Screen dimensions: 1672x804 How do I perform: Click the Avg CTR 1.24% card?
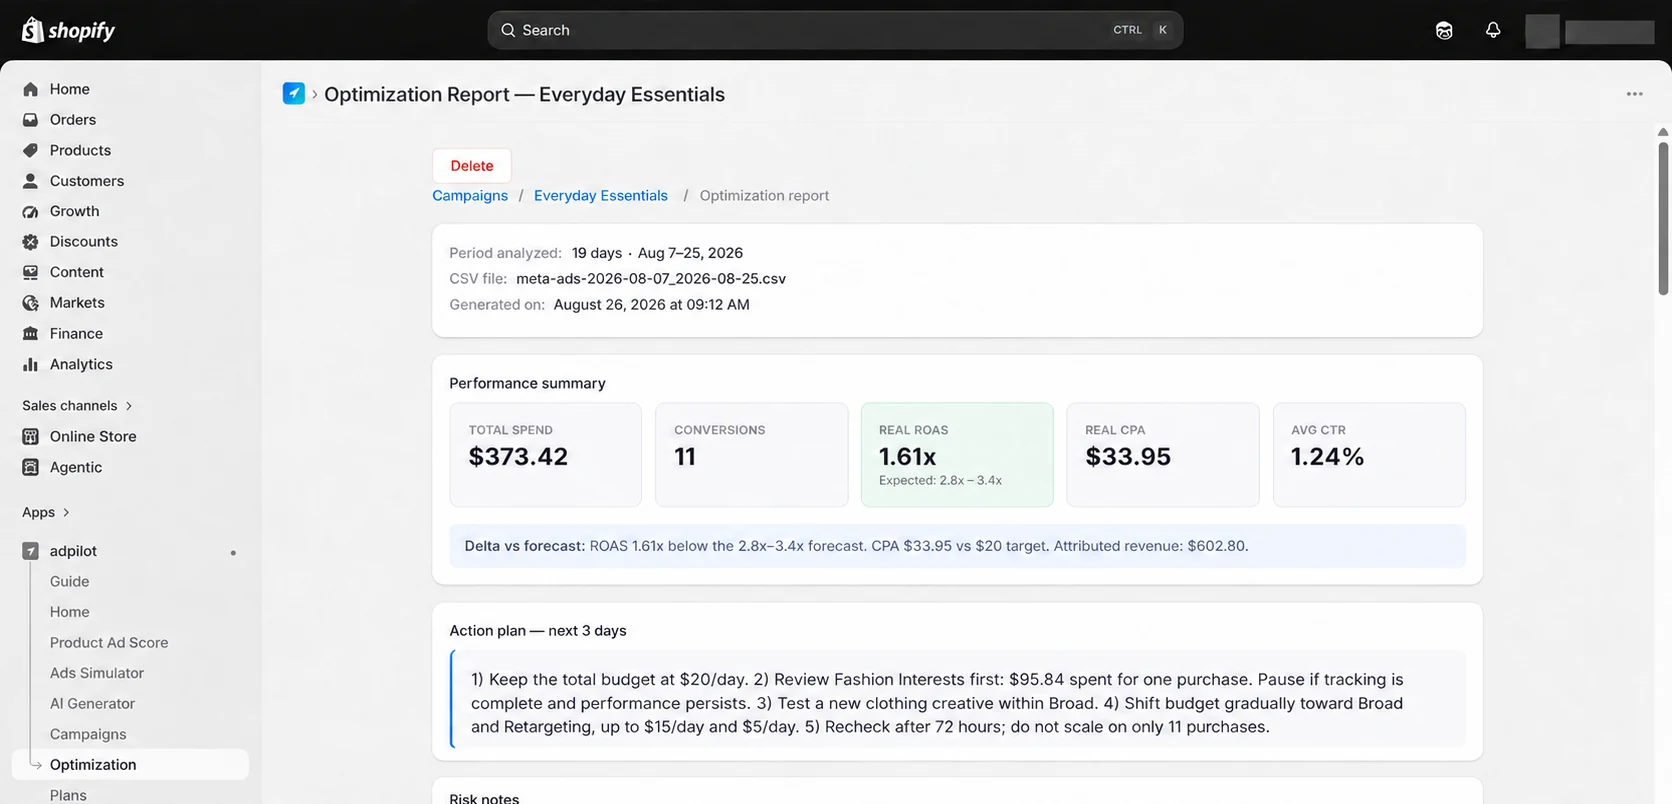(x=1369, y=455)
